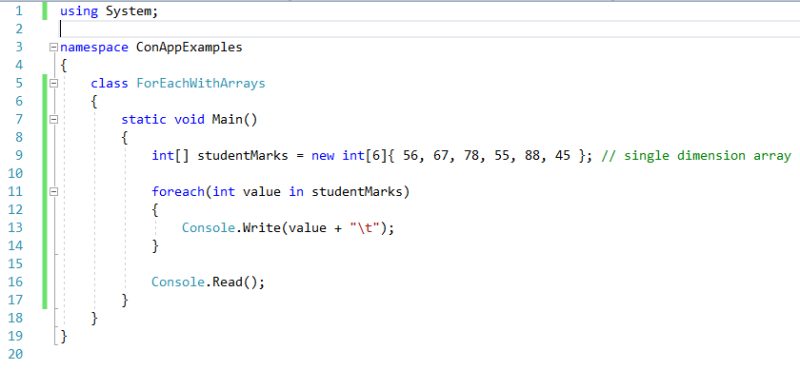Click the 'using' keyword on line 1
This screenshot has height=370, width=800.
click(x=79, y=12)
